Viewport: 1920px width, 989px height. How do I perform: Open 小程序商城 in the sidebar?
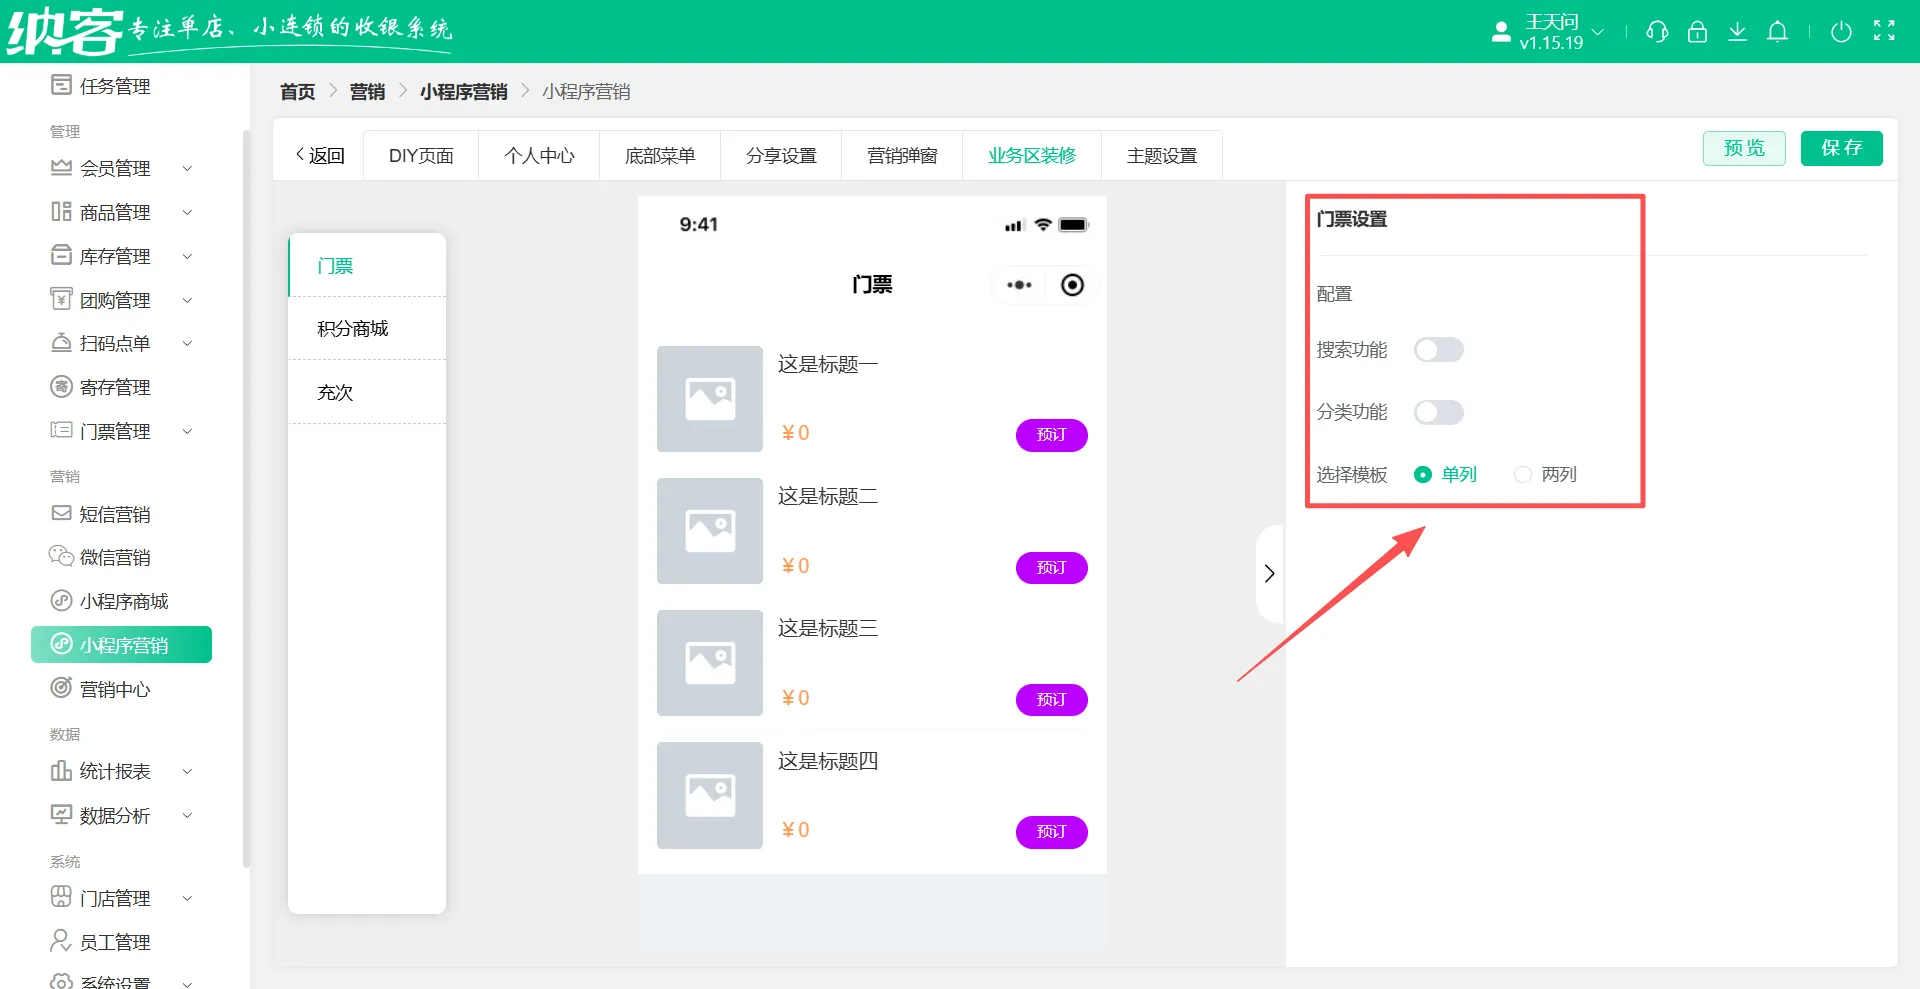pyautogui.click(x=124, y=600)
